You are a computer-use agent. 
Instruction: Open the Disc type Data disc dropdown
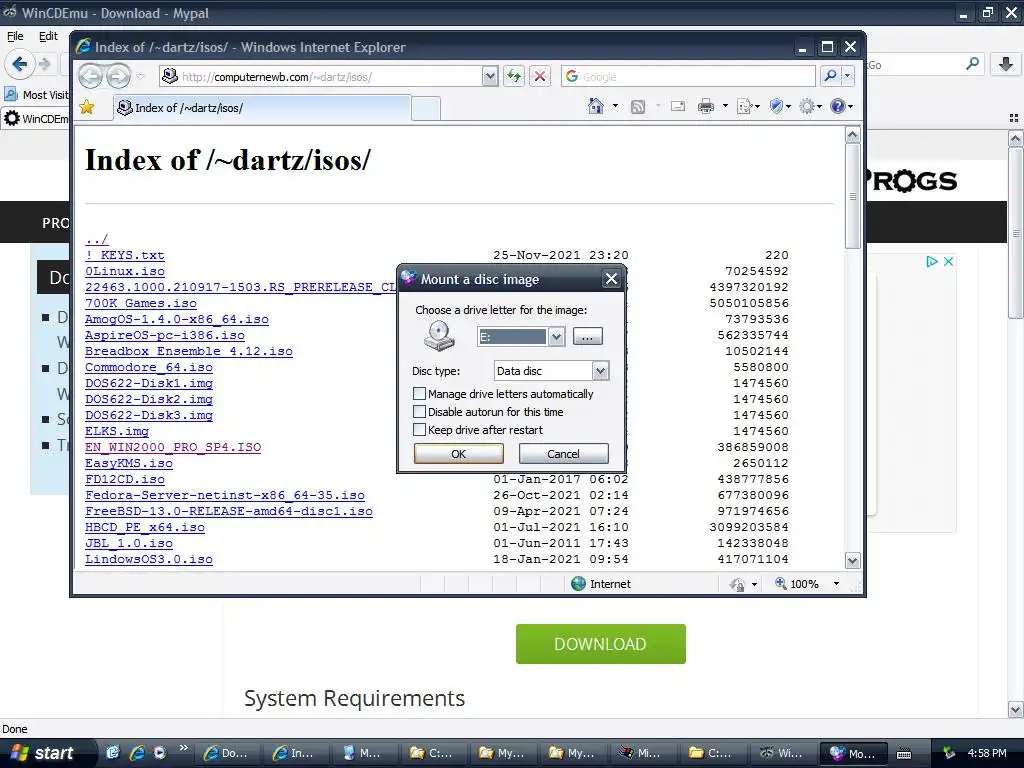pos(600,371)
